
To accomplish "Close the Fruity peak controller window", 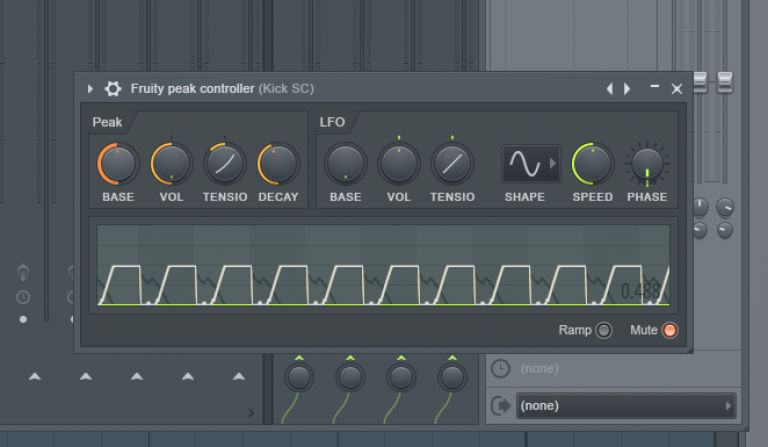I will click(x=677, y=89).
